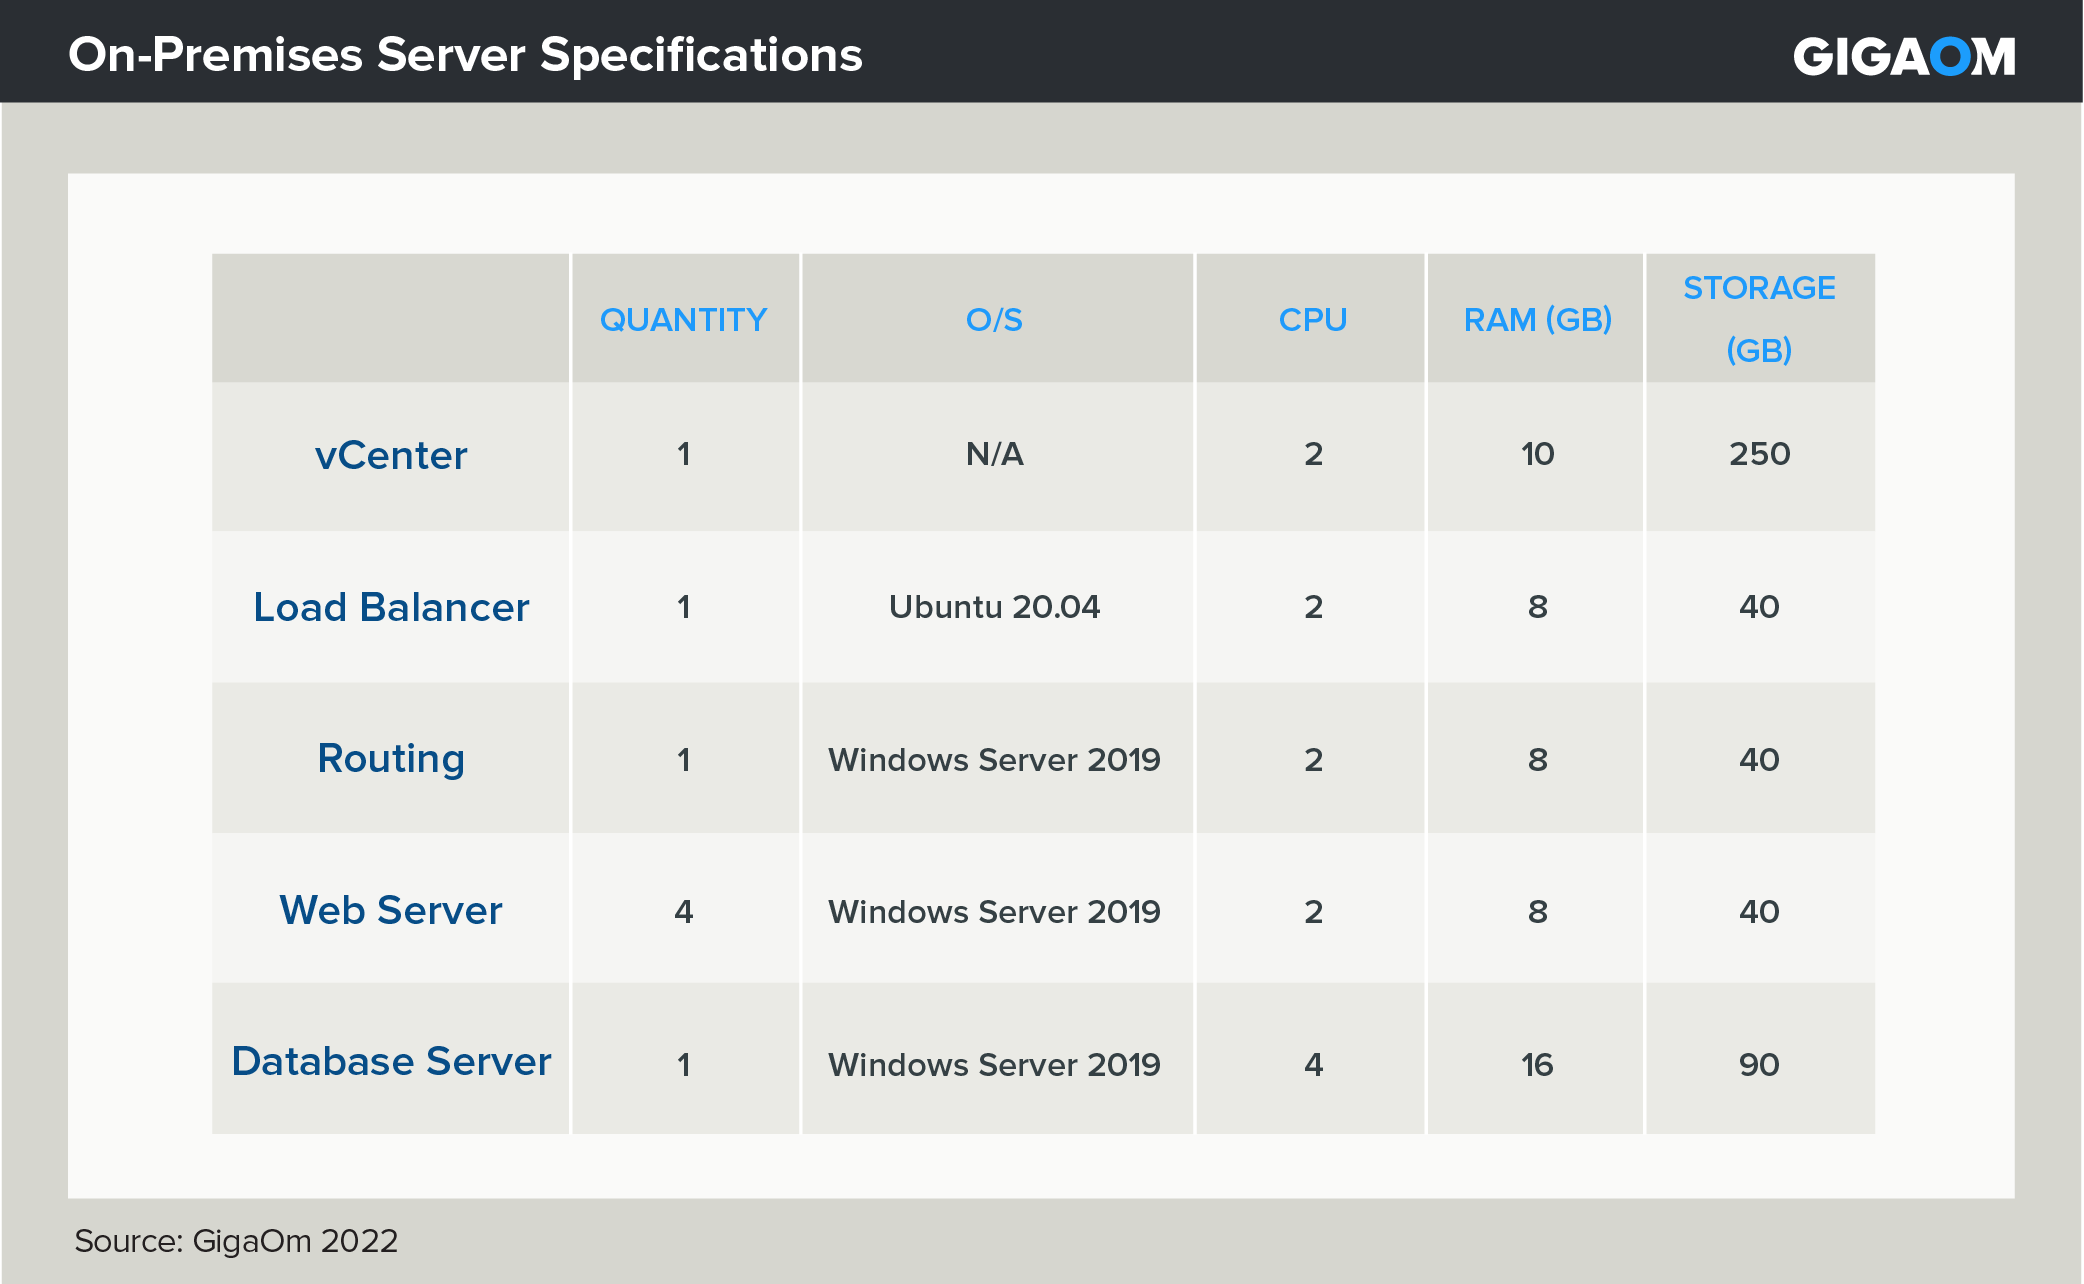Viewport: 2084px width, 1284px height.
Task: Select the O/S column header
Action: click(x=994, y=320)
